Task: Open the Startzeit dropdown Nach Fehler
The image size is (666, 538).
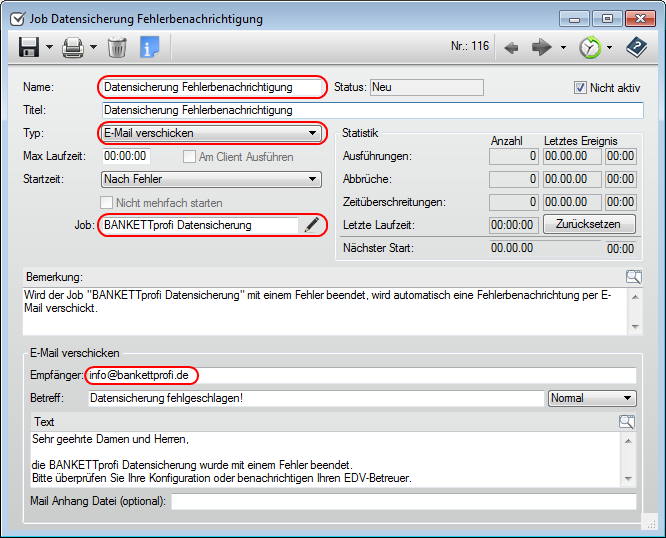Action: click(x=211, y=179)
